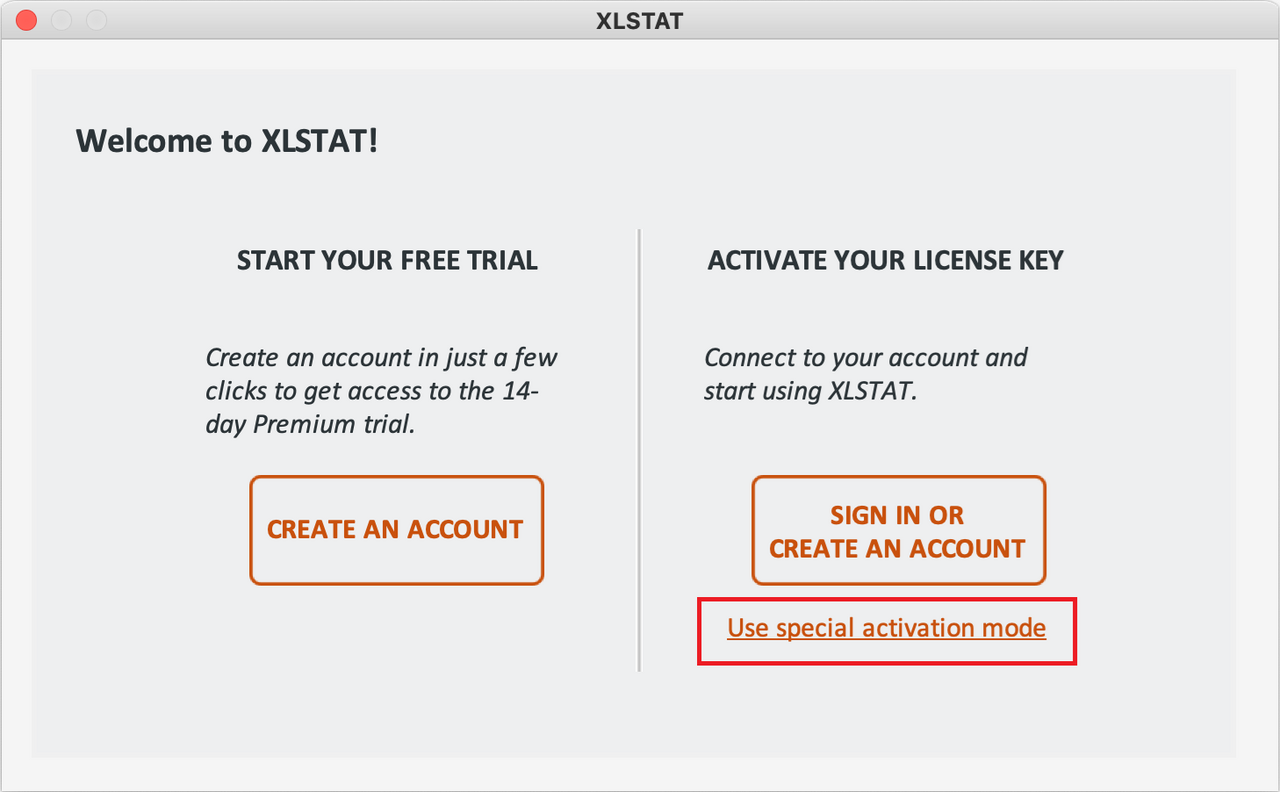The height and width of the screenshot is (792, 1280).
Task: Click the grayed-out zoom window button
Action: pos(96,20)
